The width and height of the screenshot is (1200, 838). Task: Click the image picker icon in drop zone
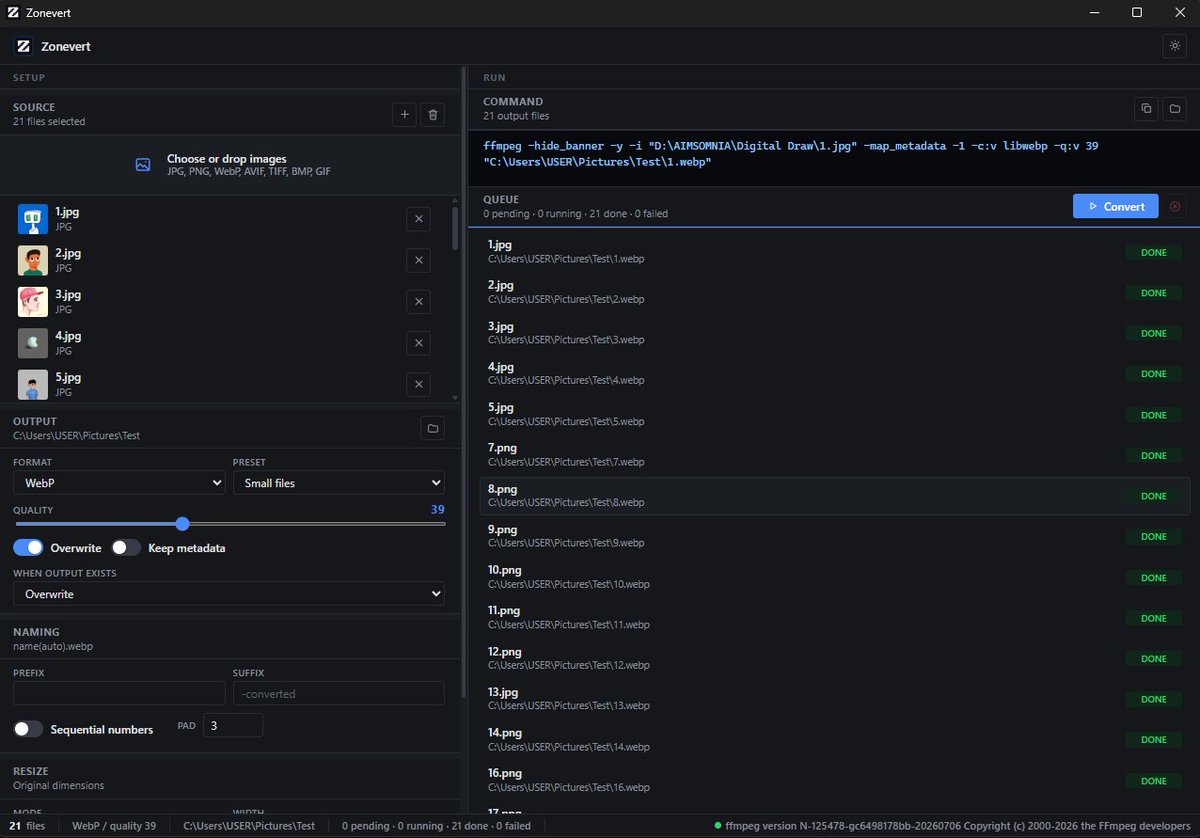pos(143,165)
